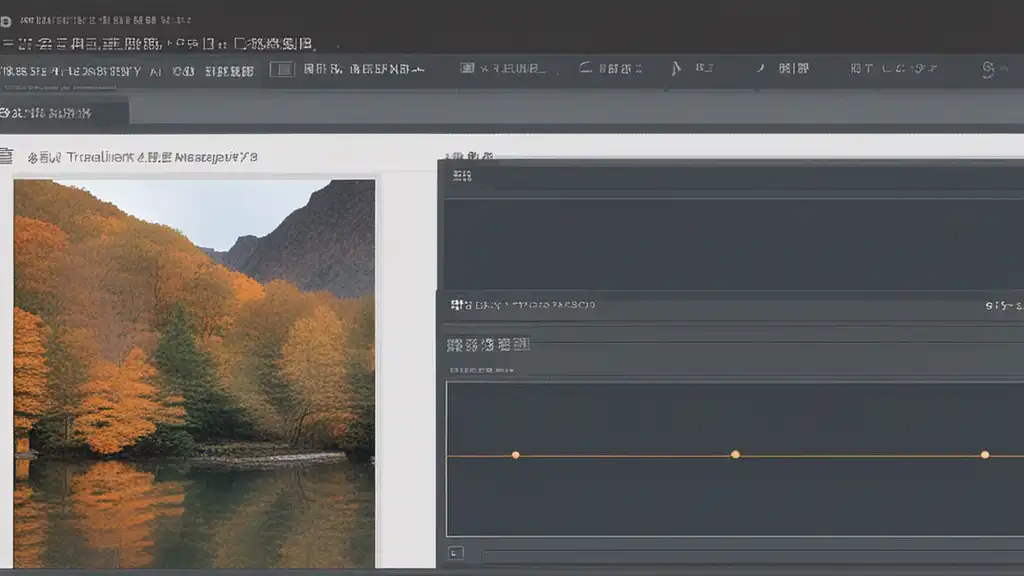1024x576 pixels.
Task: Toggle the last boxed icon in curve panel row
Action: (x=520, y=345)
